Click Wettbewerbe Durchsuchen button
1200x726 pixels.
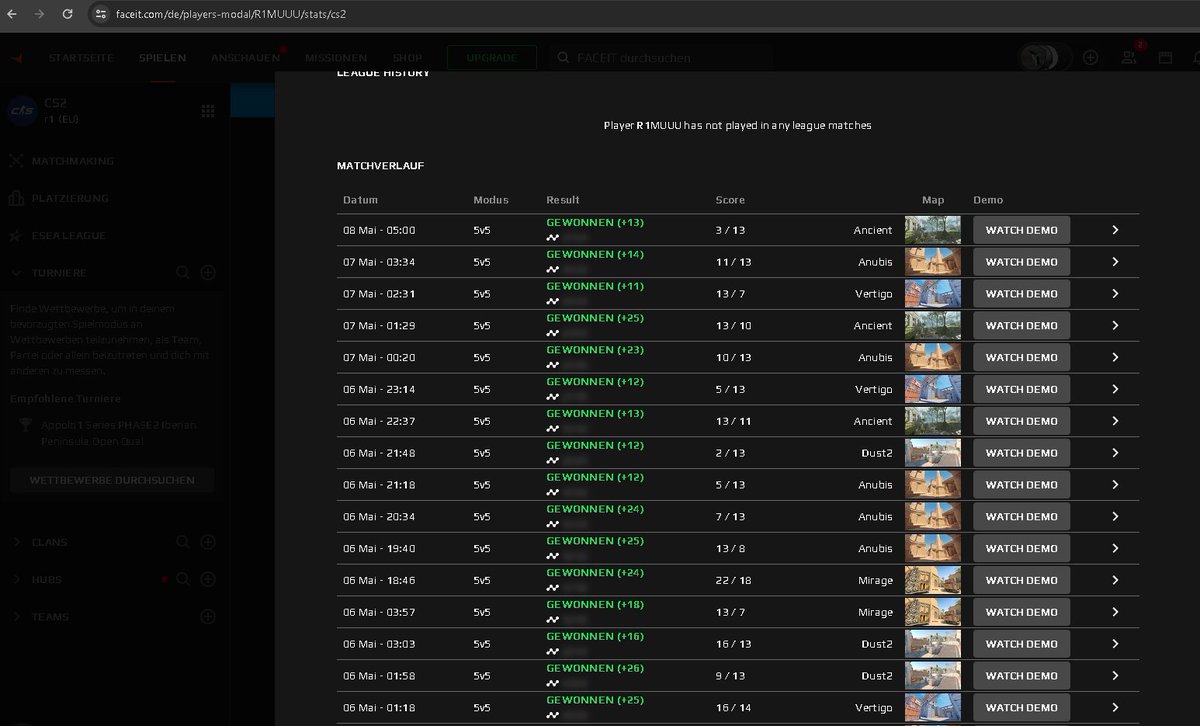pyautogui.click(x=112, y=480)
